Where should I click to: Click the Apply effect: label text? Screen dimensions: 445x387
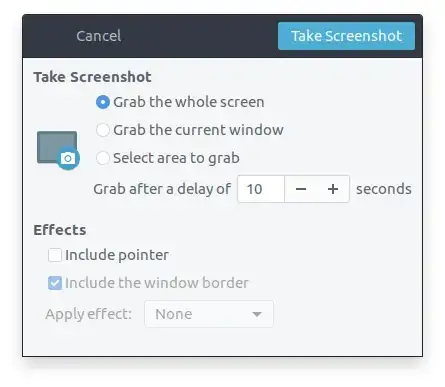(x=89, y=314)
